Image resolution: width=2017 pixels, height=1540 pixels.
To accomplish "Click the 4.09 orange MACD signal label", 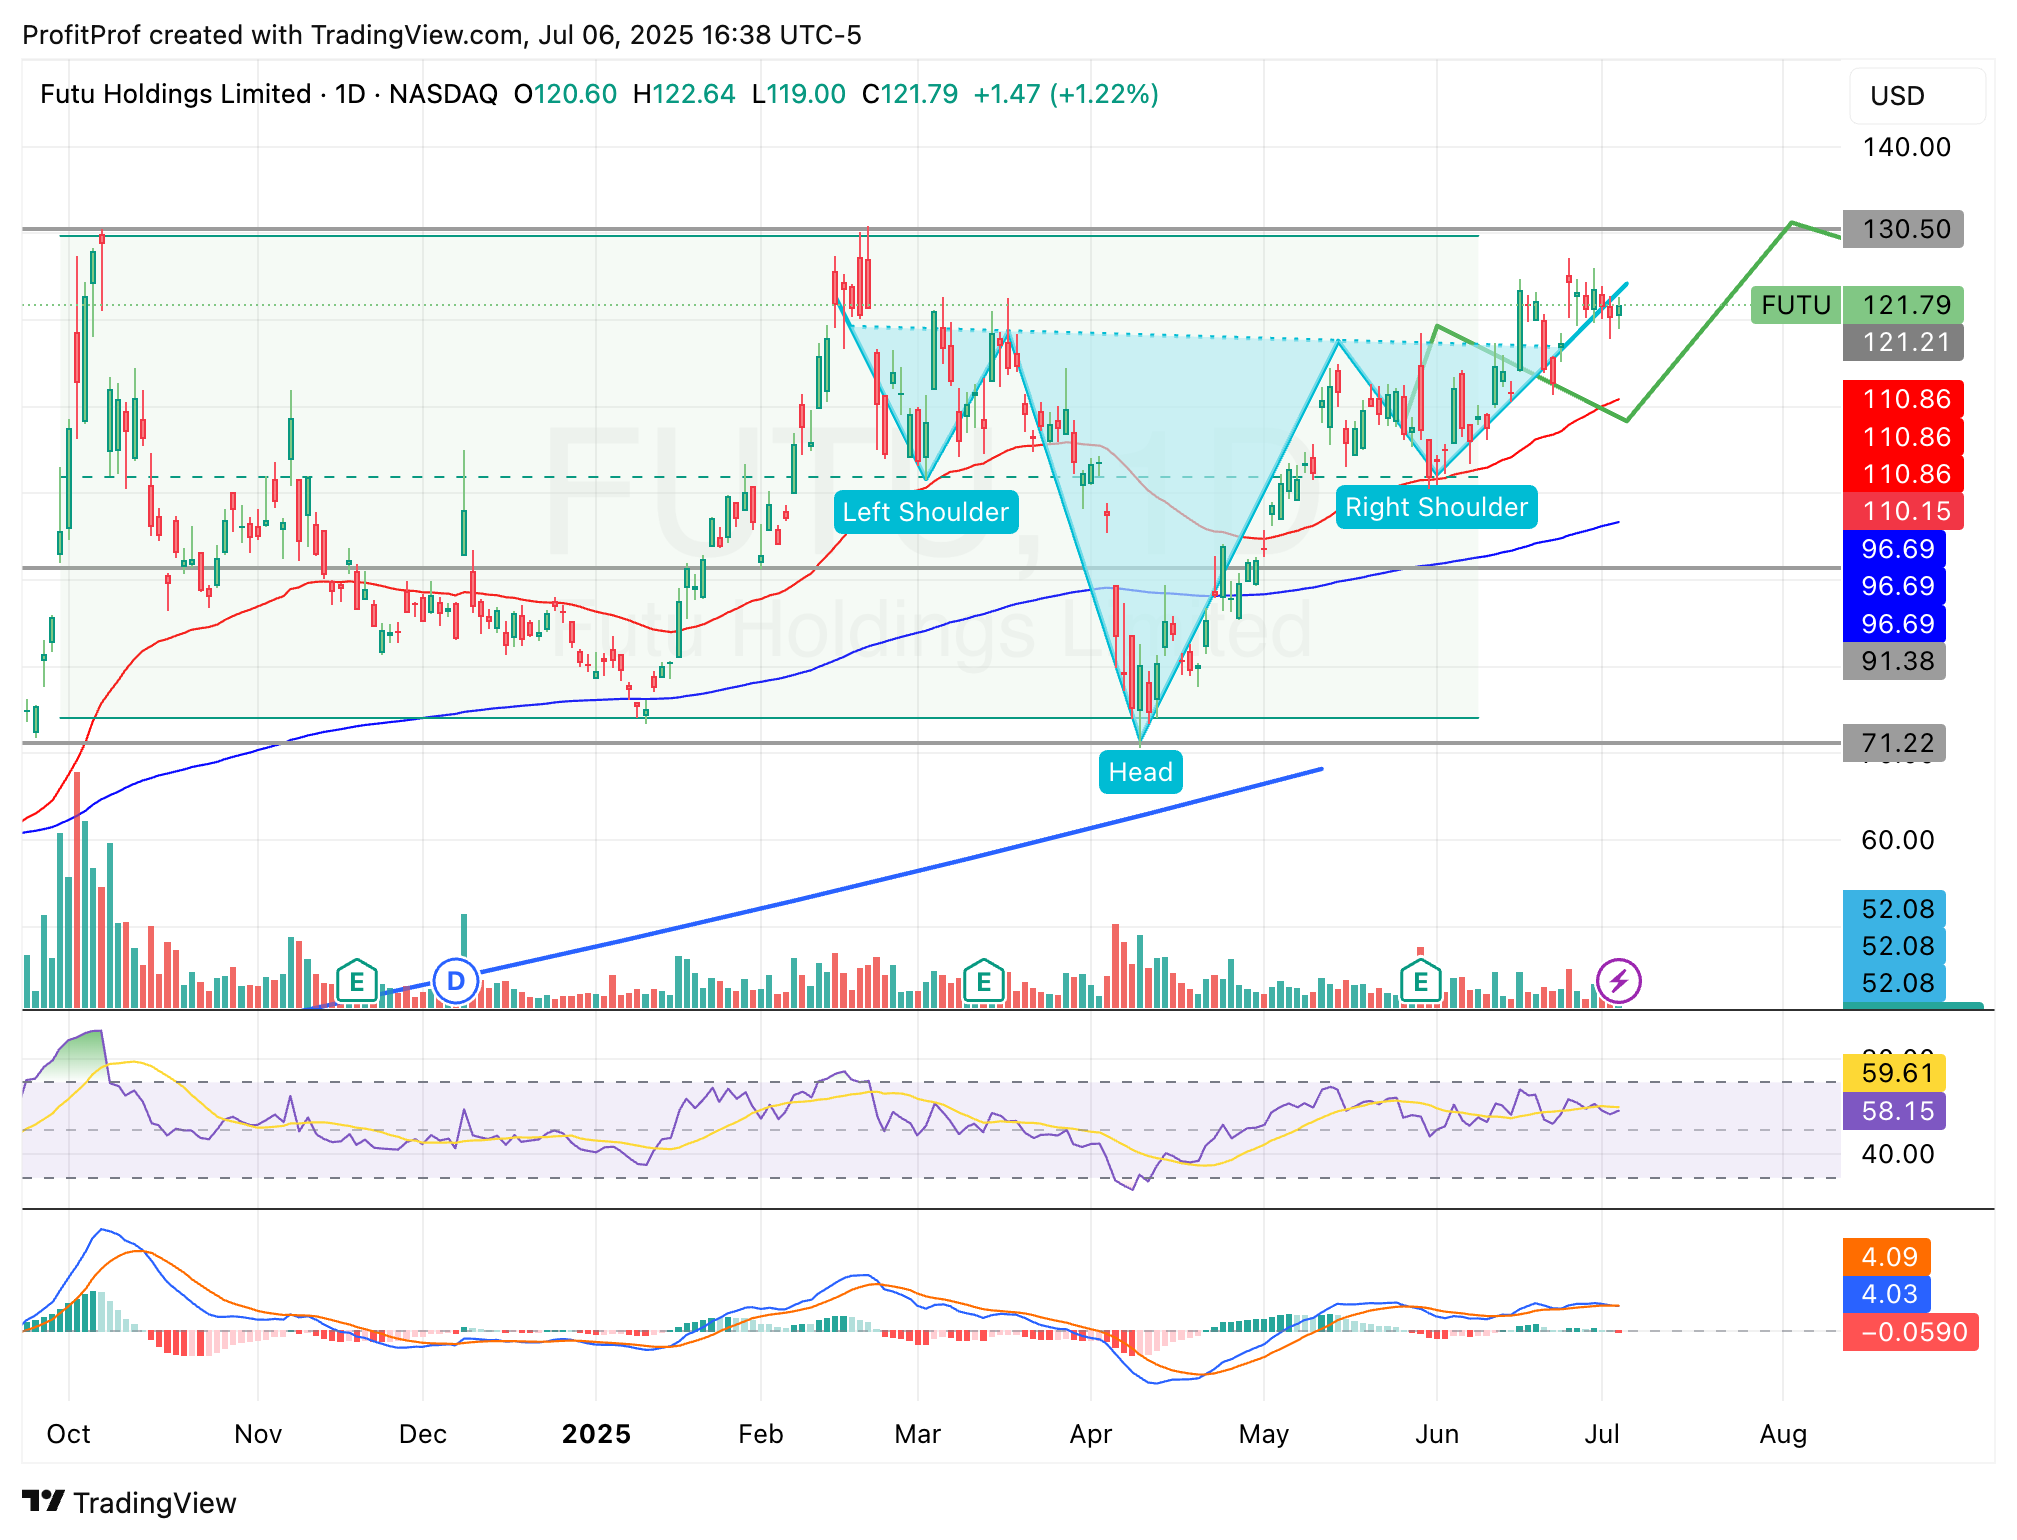I will point(1887,1257).
